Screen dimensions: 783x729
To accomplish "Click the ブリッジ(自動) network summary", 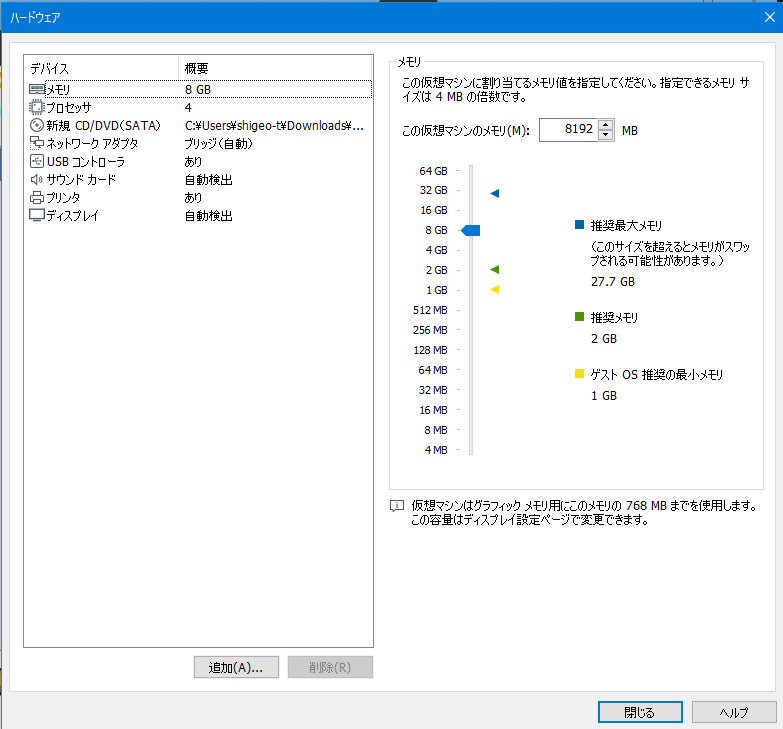I will click(218, 144).
